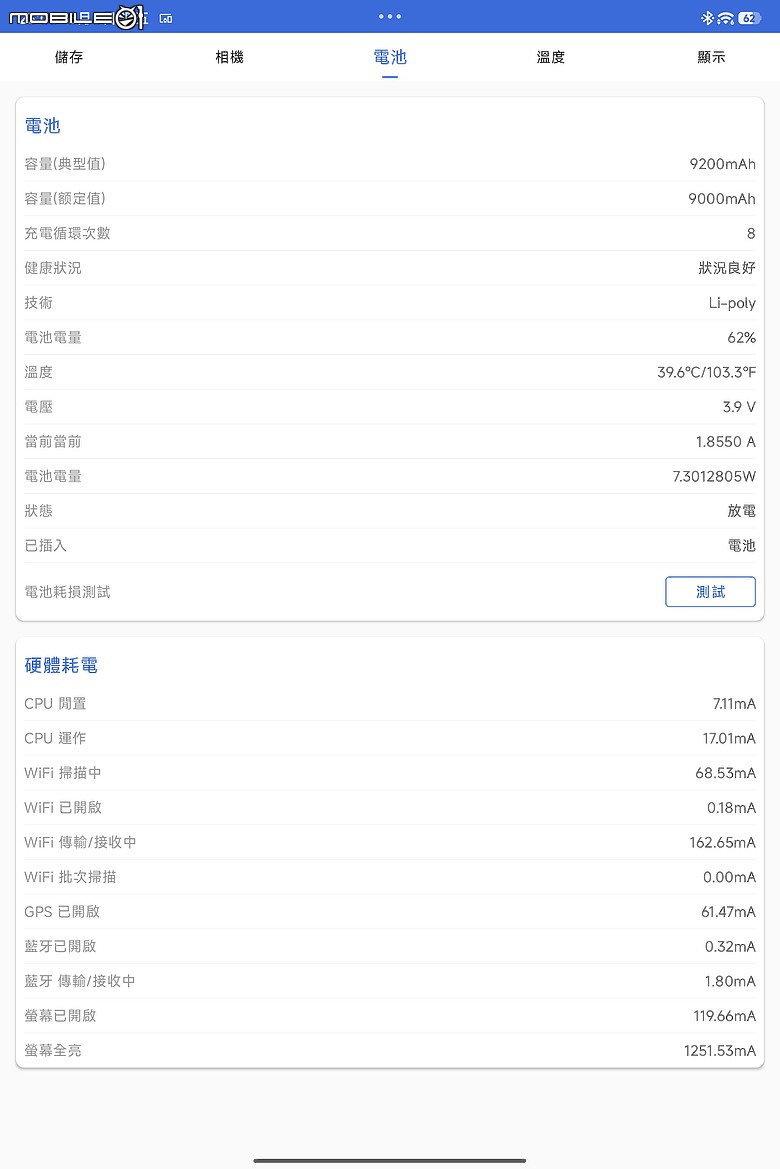The image size is (780, 1169).
Task: Select the Li-poly technology value
Action: pyautogui.click(x=732, y=303)
